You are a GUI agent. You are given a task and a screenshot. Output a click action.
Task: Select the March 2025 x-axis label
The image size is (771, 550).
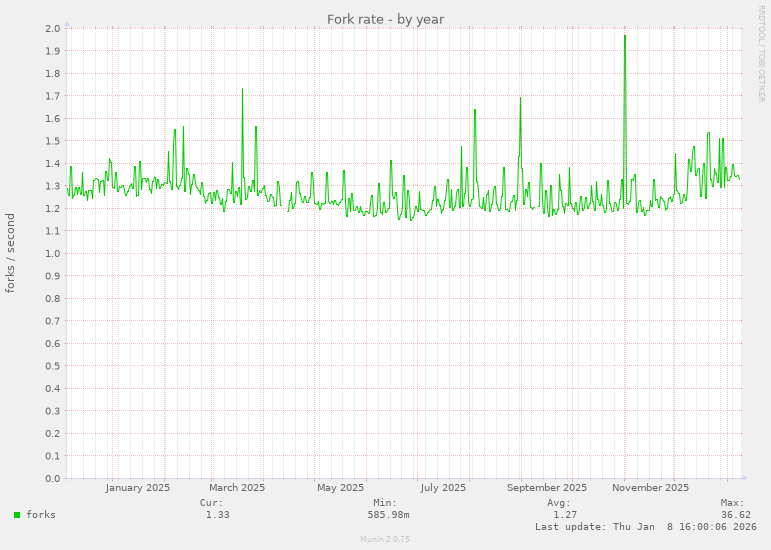tap(237, 488)
